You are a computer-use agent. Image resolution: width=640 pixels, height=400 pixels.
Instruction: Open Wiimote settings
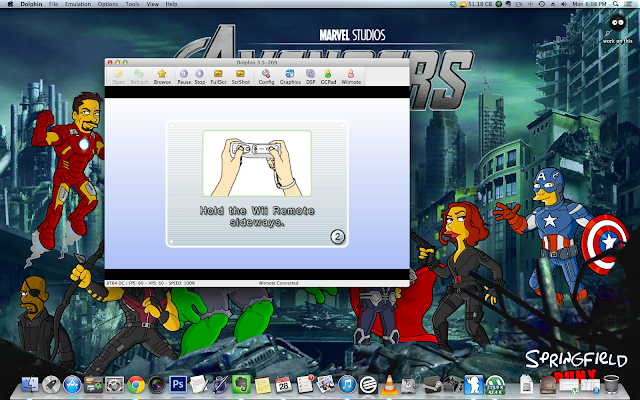[x=351, y=76]
